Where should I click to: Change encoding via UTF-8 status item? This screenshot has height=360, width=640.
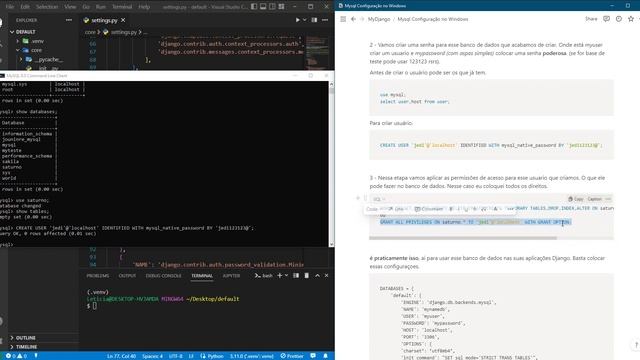point(176,356)
